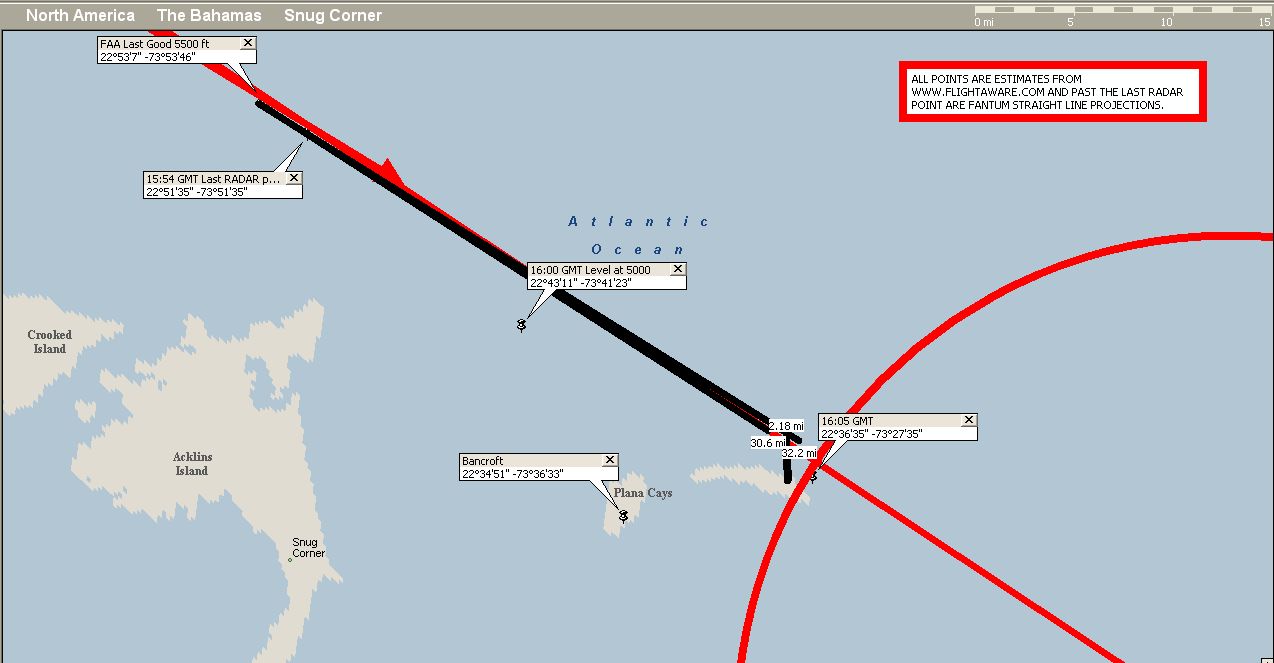The height and width of the screenshot is (663, 1274).
Task: Close the 16:05 GMT balloon
Action: tap(968, 420)
